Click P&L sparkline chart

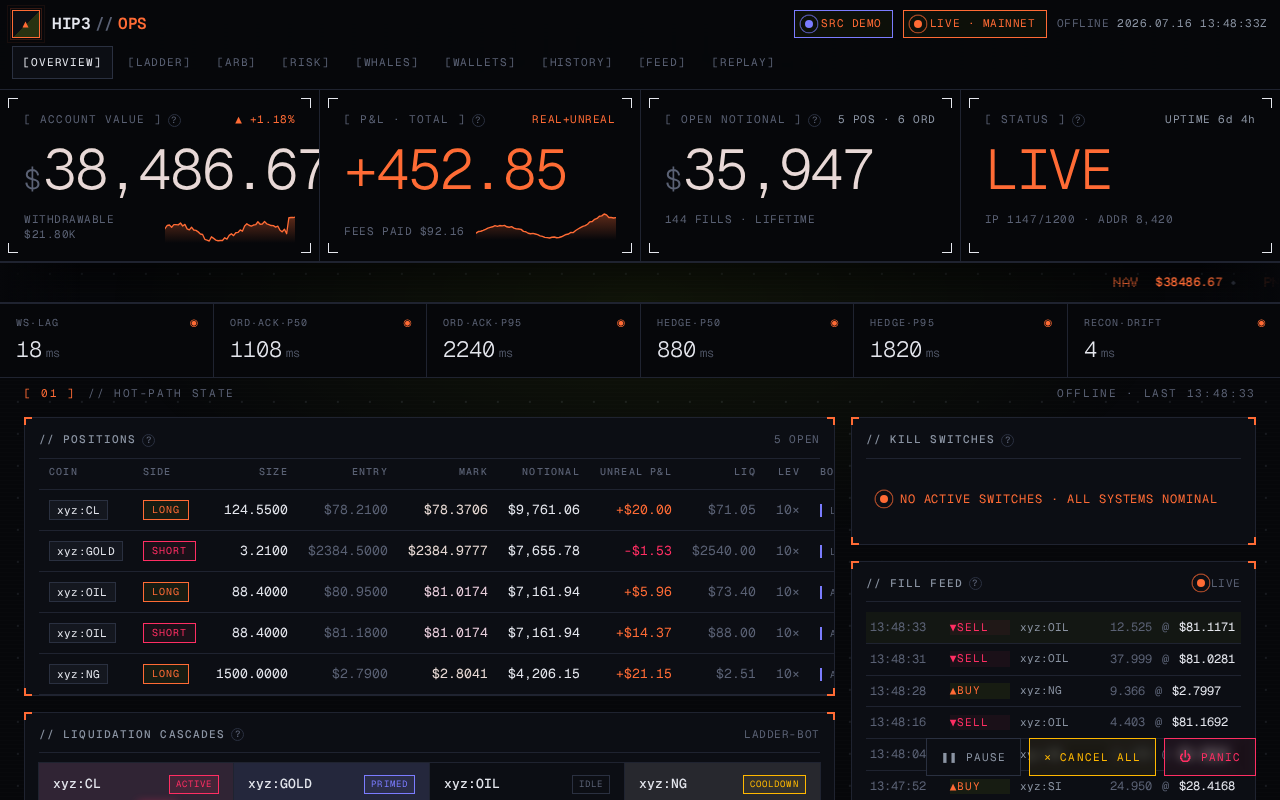(x=546, y=226)
